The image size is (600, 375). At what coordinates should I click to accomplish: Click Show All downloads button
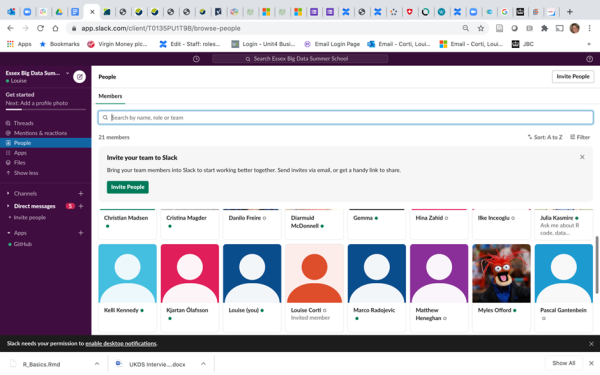click(564, 363)
